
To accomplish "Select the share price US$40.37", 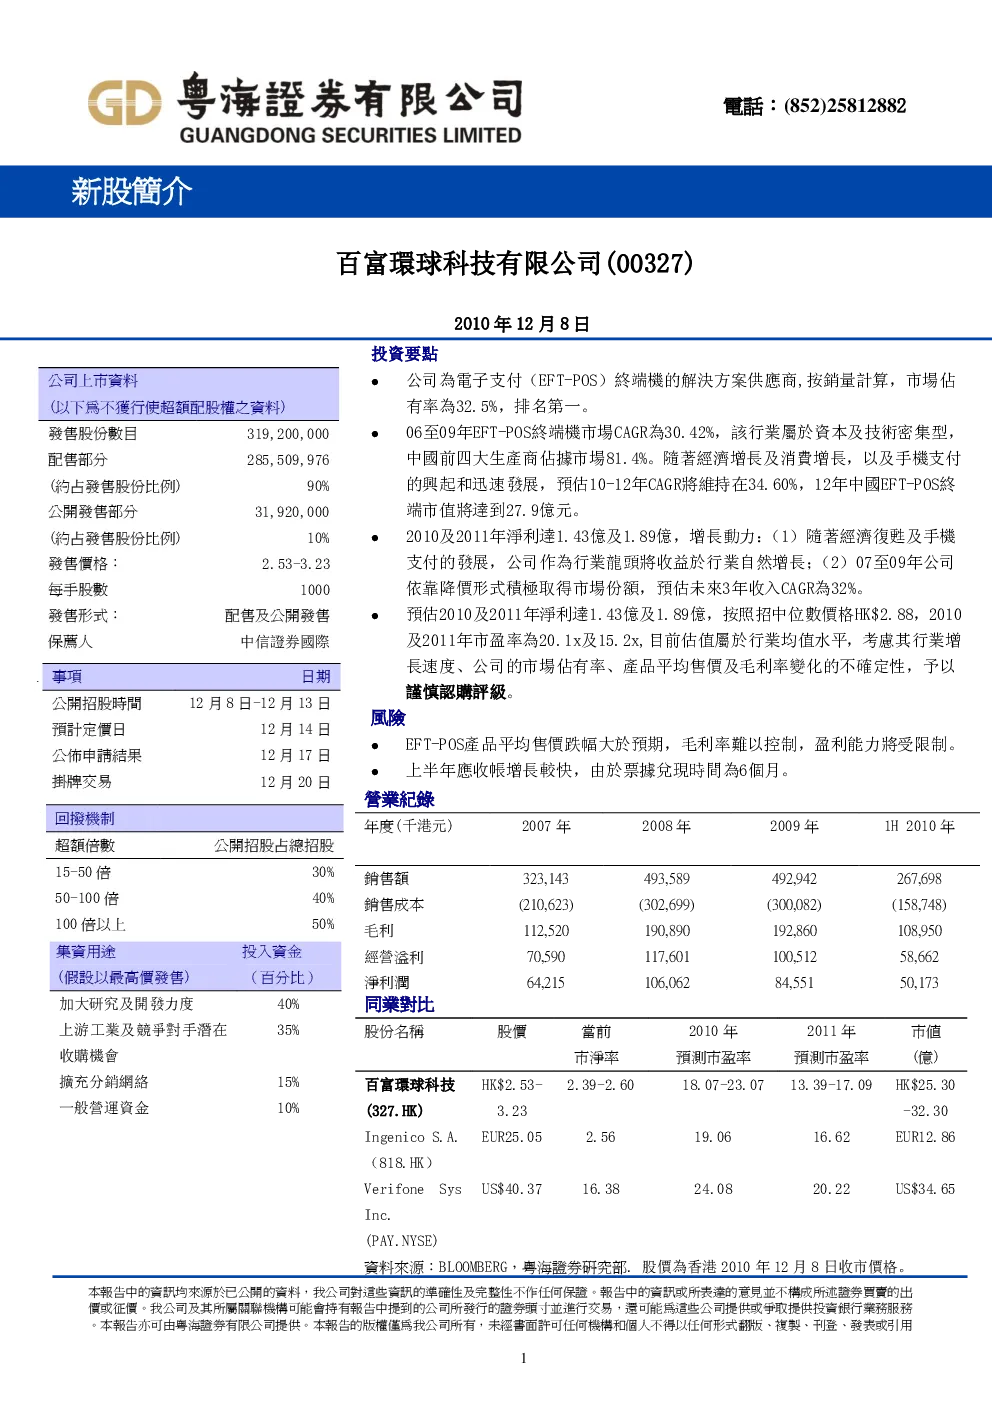I will 512,1189.
